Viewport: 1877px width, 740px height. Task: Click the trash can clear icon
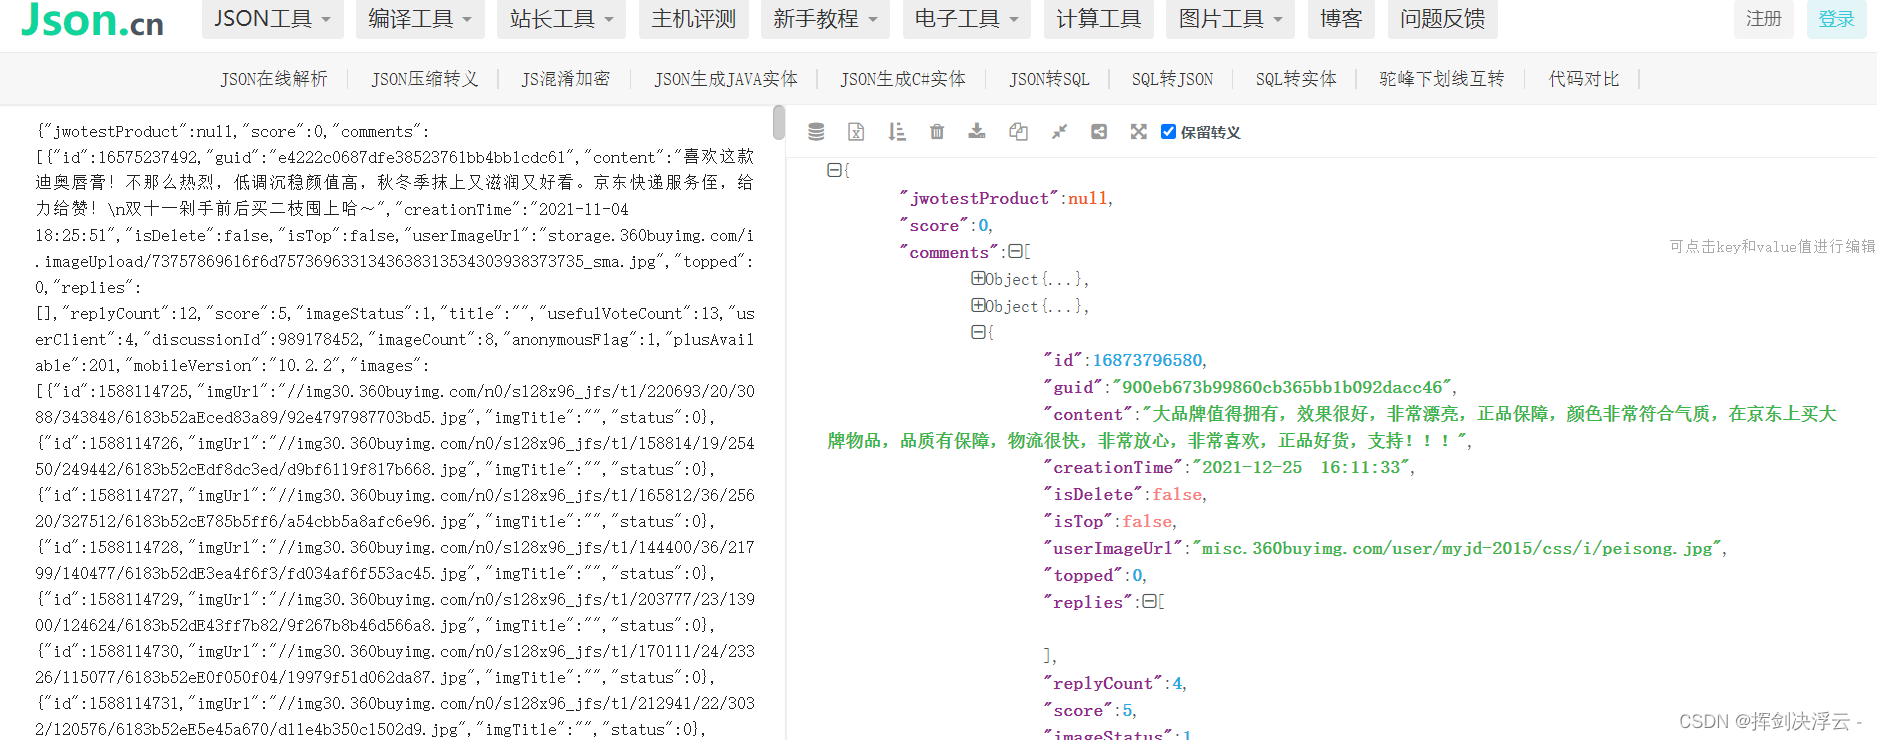point(937,131)
